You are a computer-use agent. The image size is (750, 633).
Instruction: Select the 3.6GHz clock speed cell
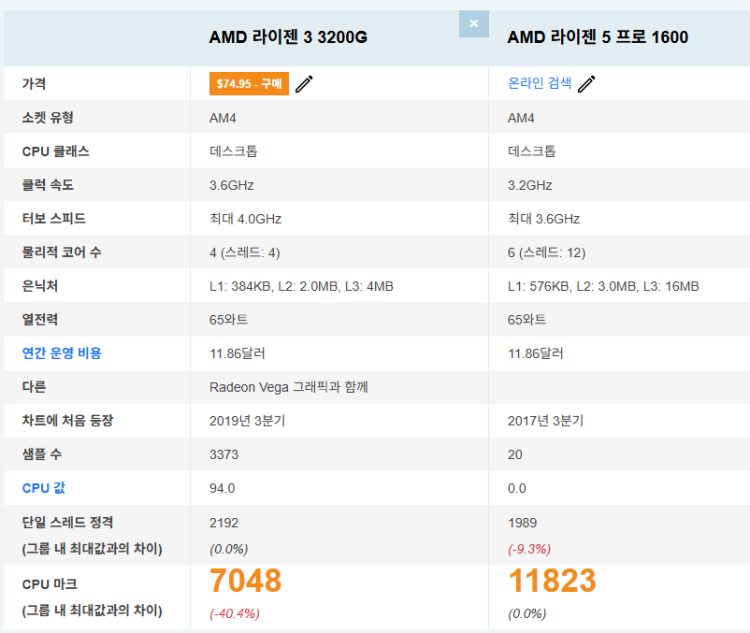(232, 185)
